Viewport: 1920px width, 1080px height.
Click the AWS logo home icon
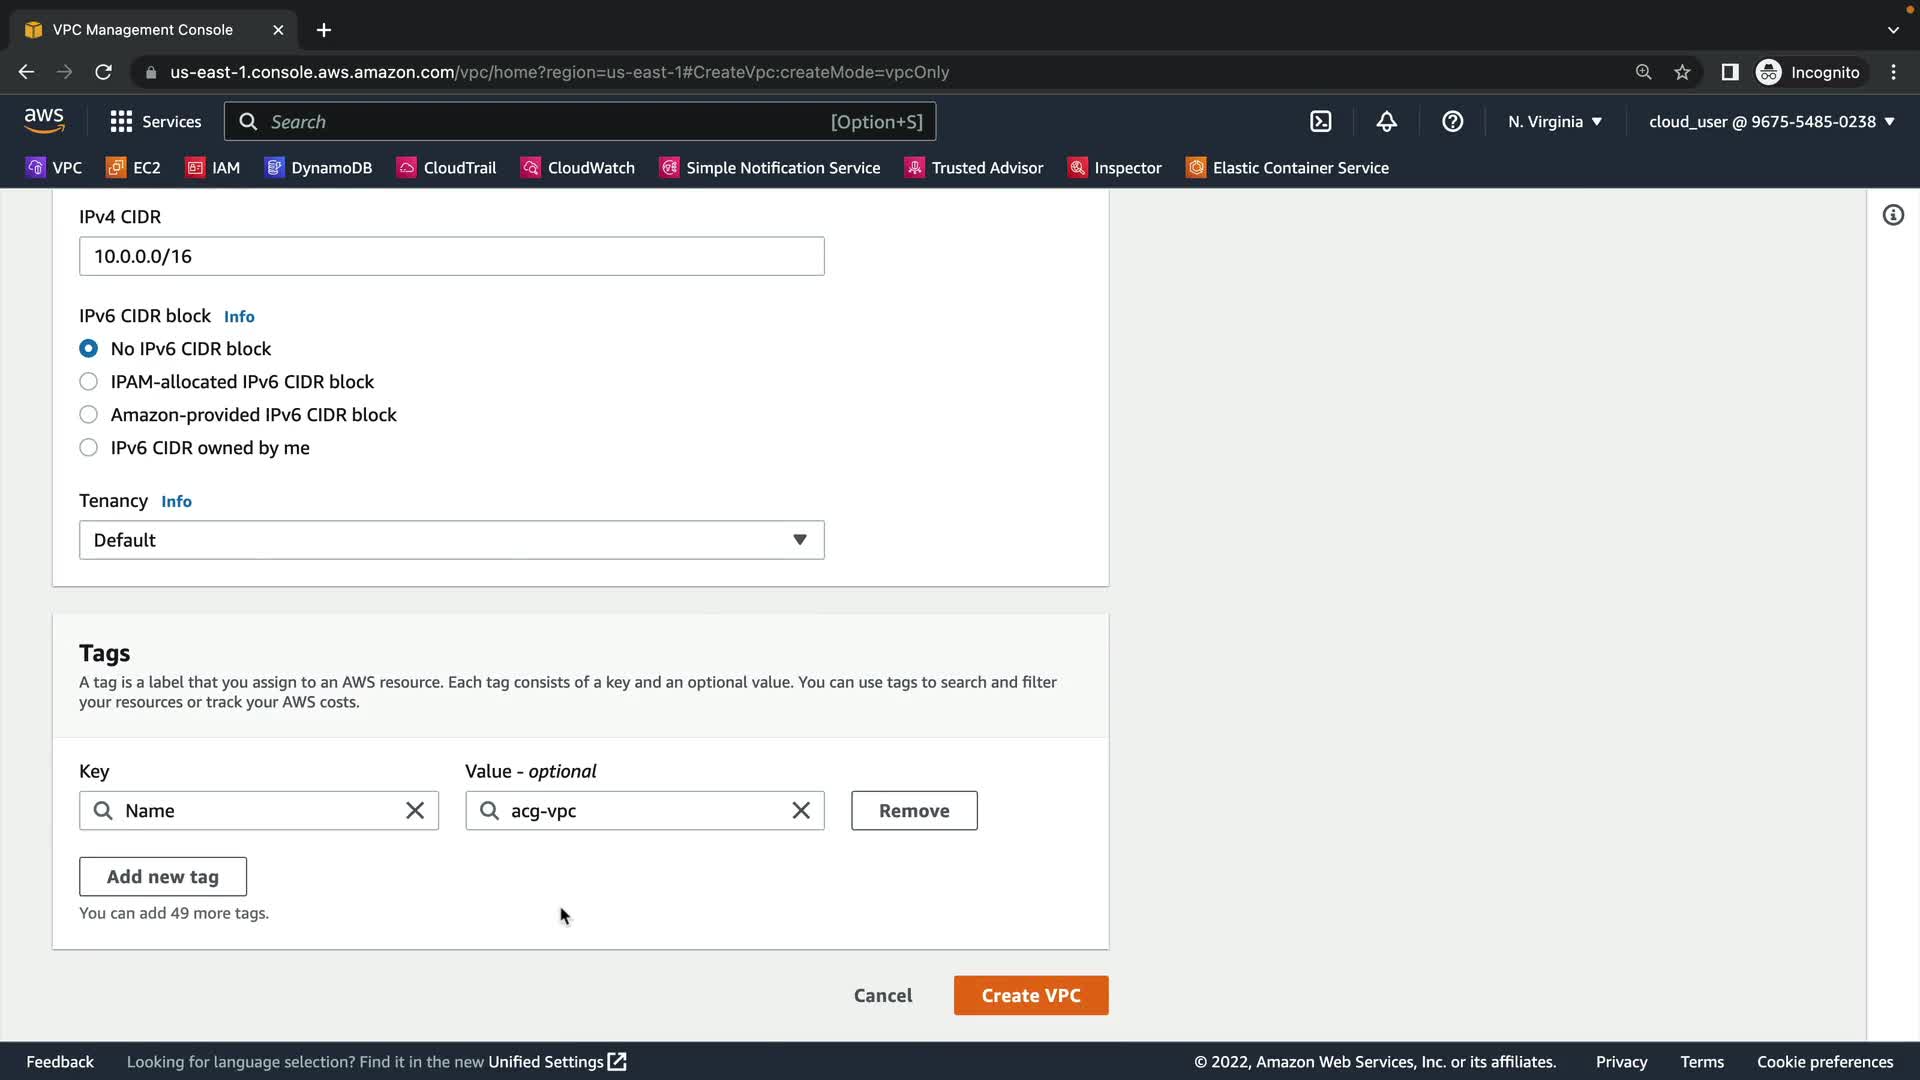tap(44, 121)
